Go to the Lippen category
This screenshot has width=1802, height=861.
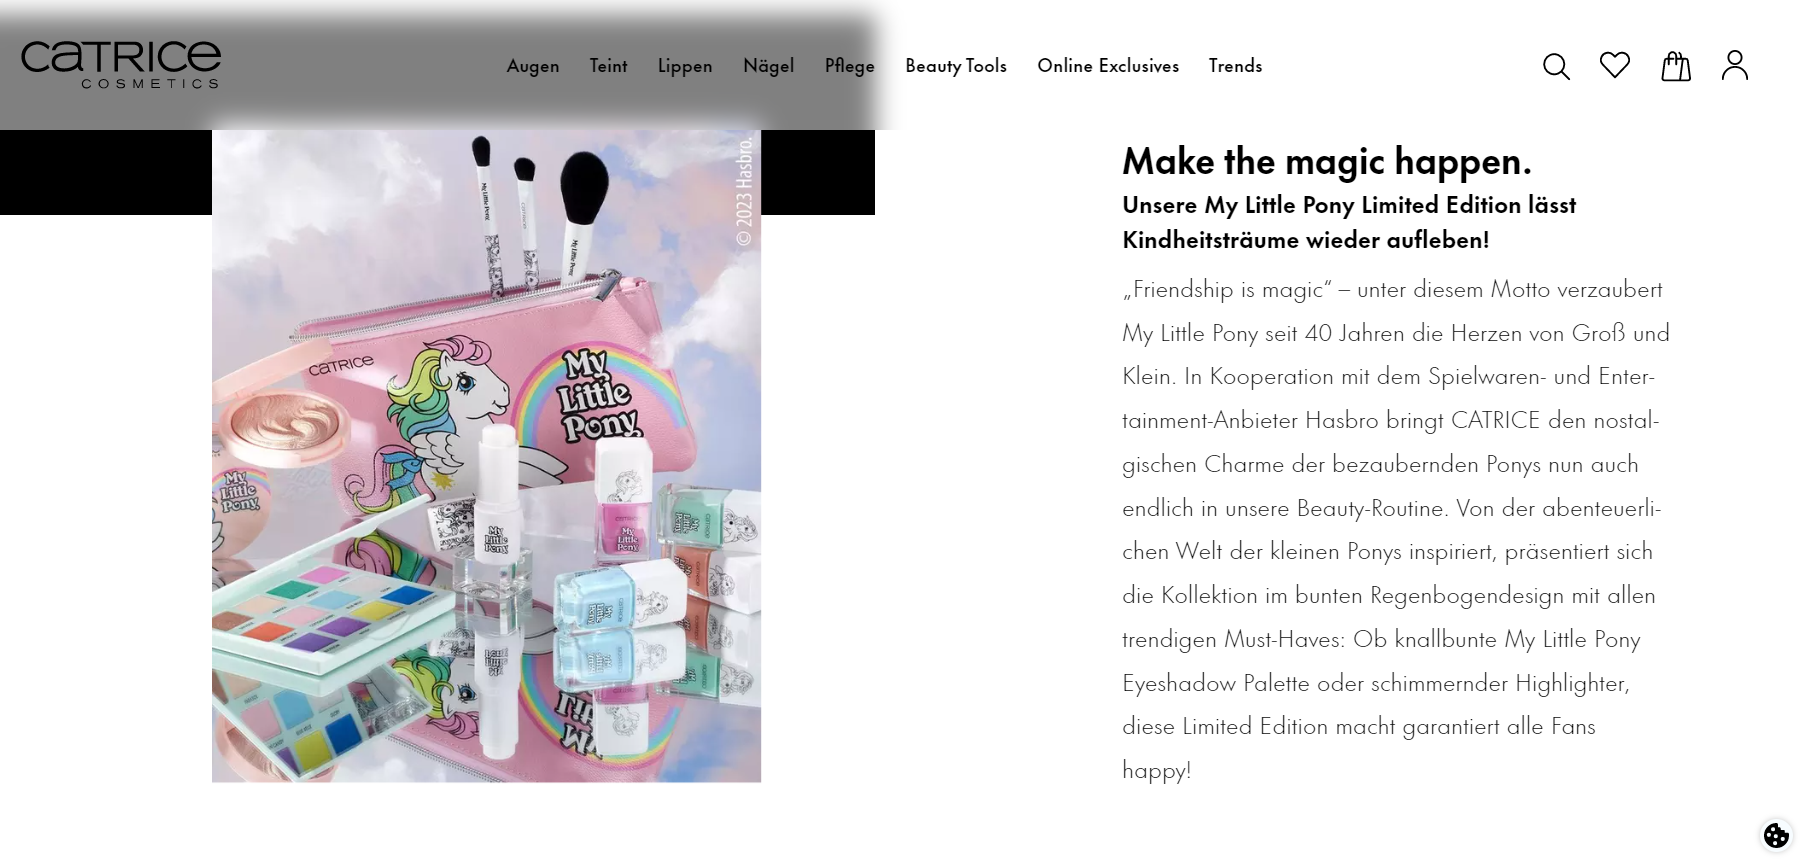[x=685, y=66]
